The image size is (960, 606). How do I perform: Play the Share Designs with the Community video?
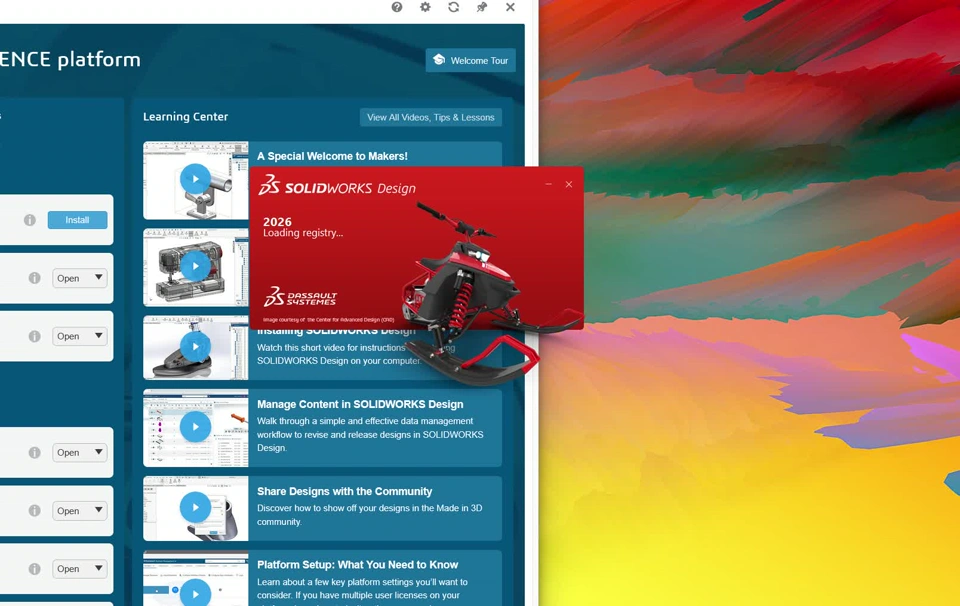point(195,507)
